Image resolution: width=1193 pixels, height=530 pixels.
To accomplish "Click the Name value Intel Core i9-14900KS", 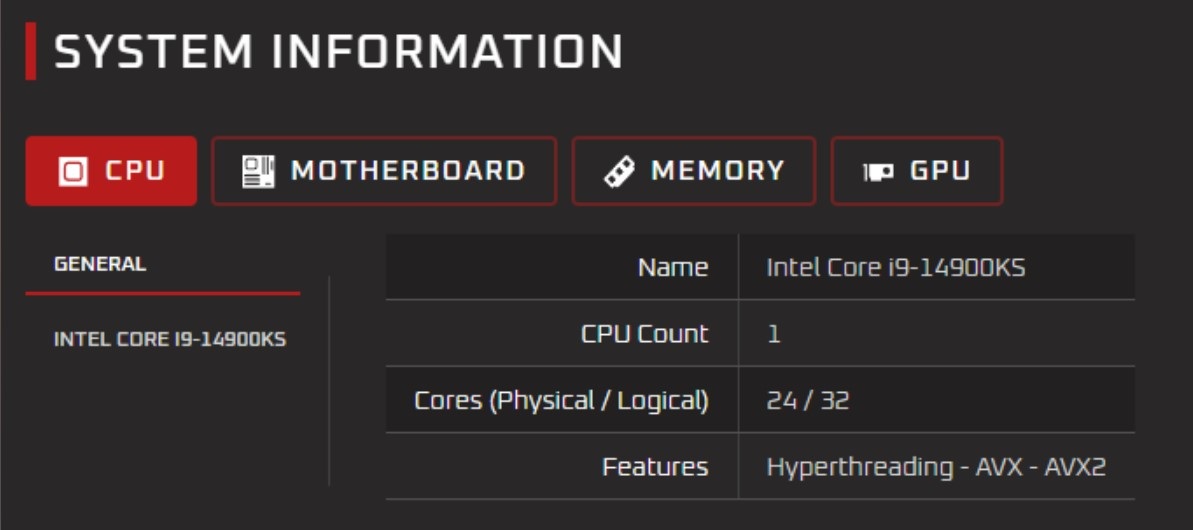I will [x=896, y=268].
